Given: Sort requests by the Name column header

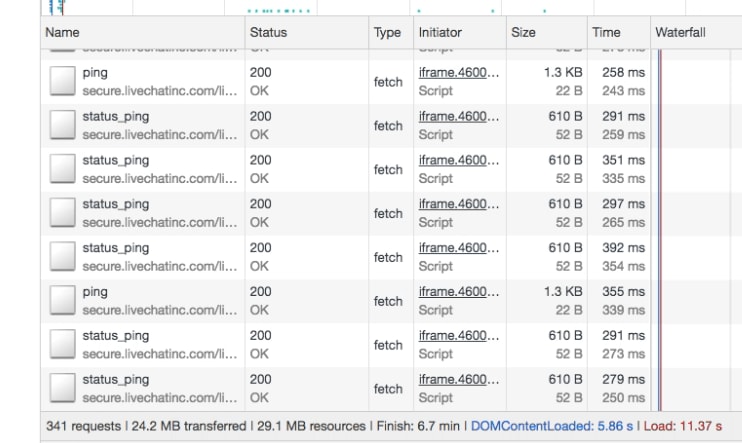Looking at the screenshot, I should [x=143, y=32].
